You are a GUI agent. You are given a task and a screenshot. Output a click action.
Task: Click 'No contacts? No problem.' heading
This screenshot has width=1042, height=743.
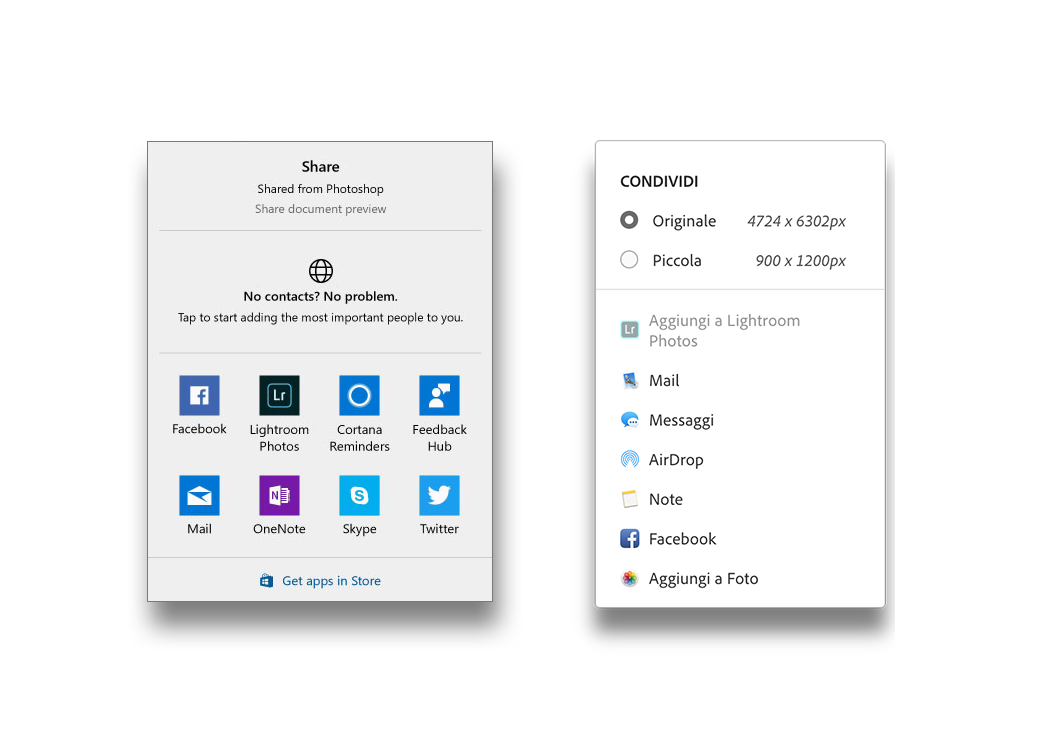click(320, 296)
